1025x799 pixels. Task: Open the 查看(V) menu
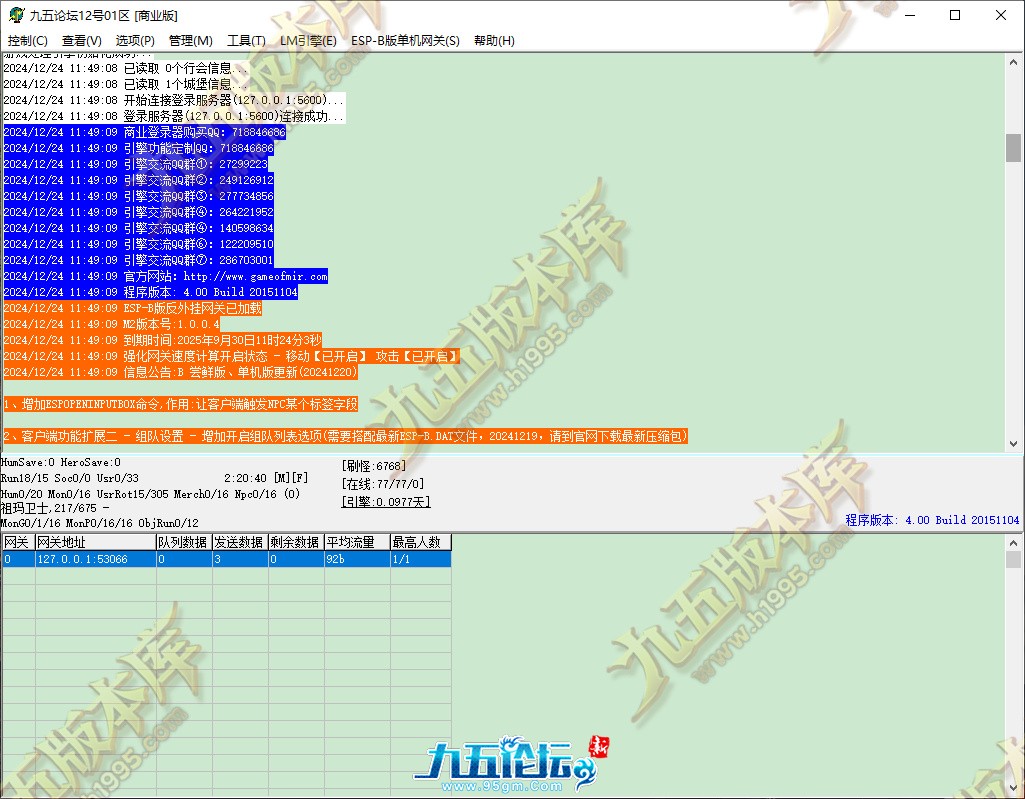pyautogui.click(x=81, y=41)
